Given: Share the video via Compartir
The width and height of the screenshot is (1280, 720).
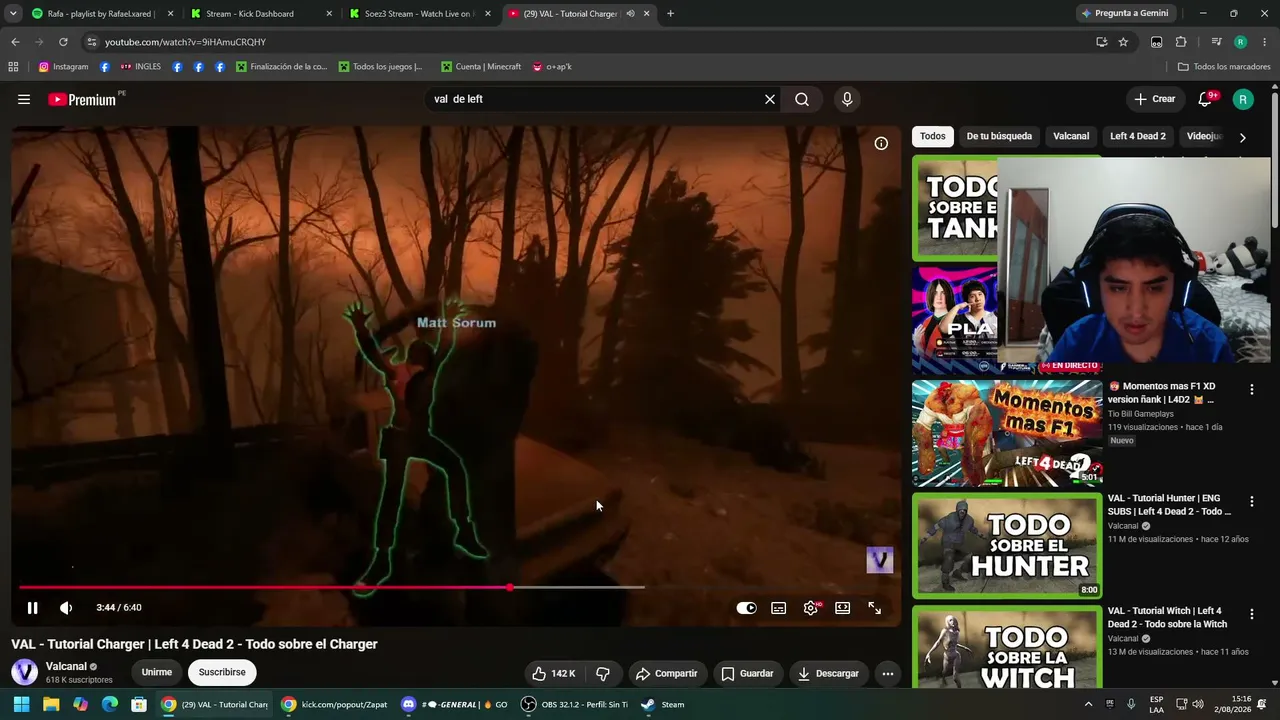Looking at the screenshot, I should tap(667, 673).
